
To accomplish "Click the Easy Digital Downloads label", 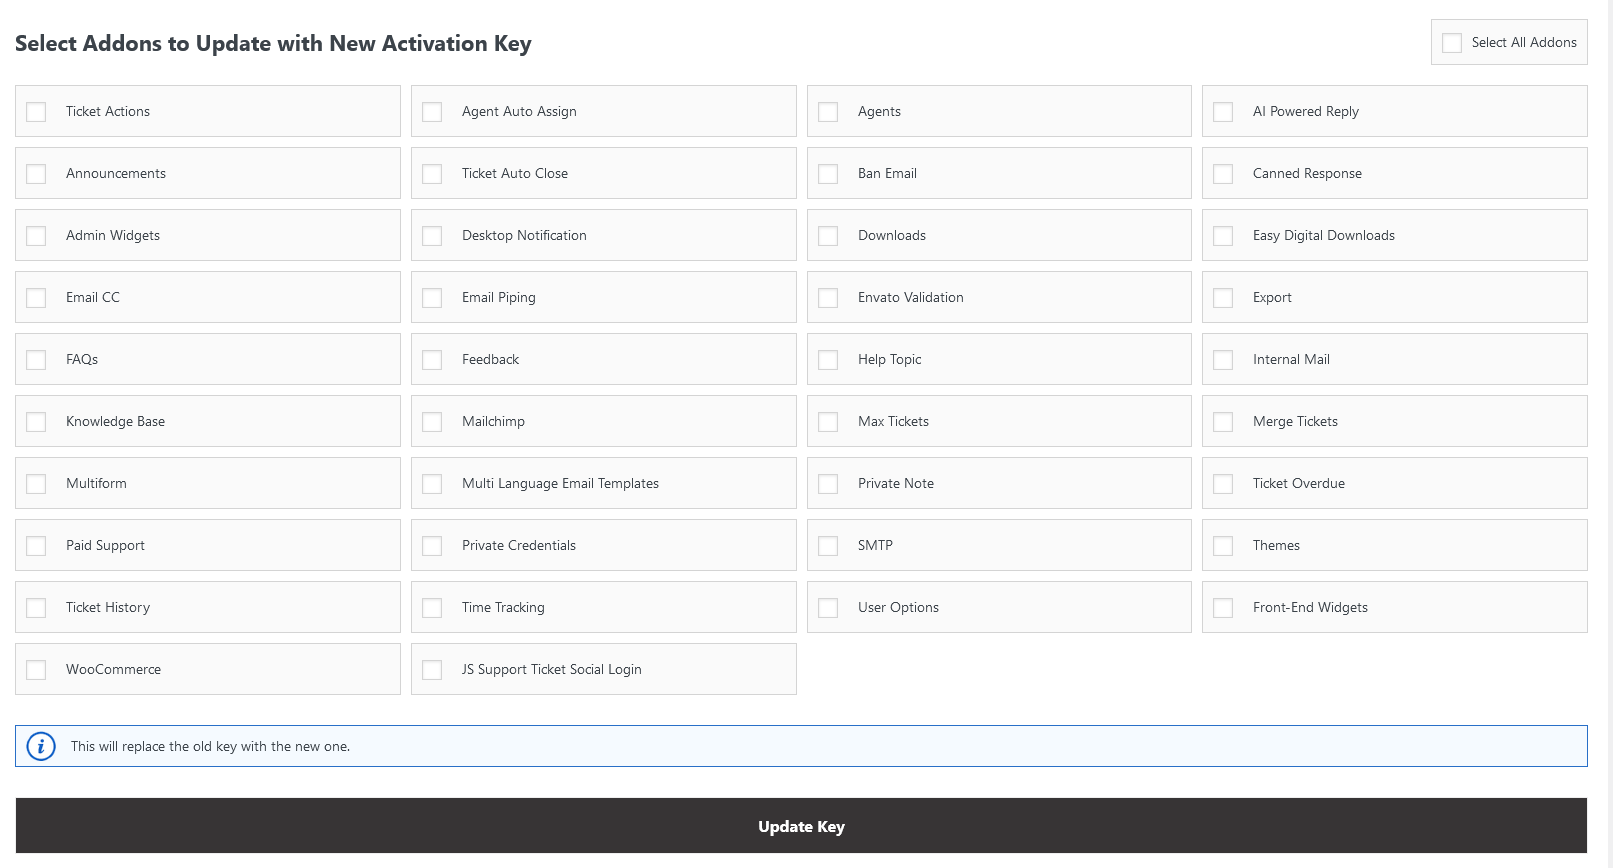I will click(1323, 235).
